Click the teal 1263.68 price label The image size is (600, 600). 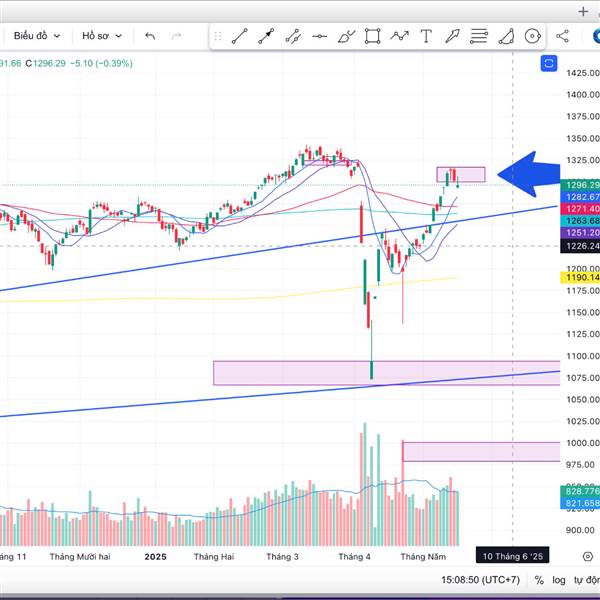point(580,221)
